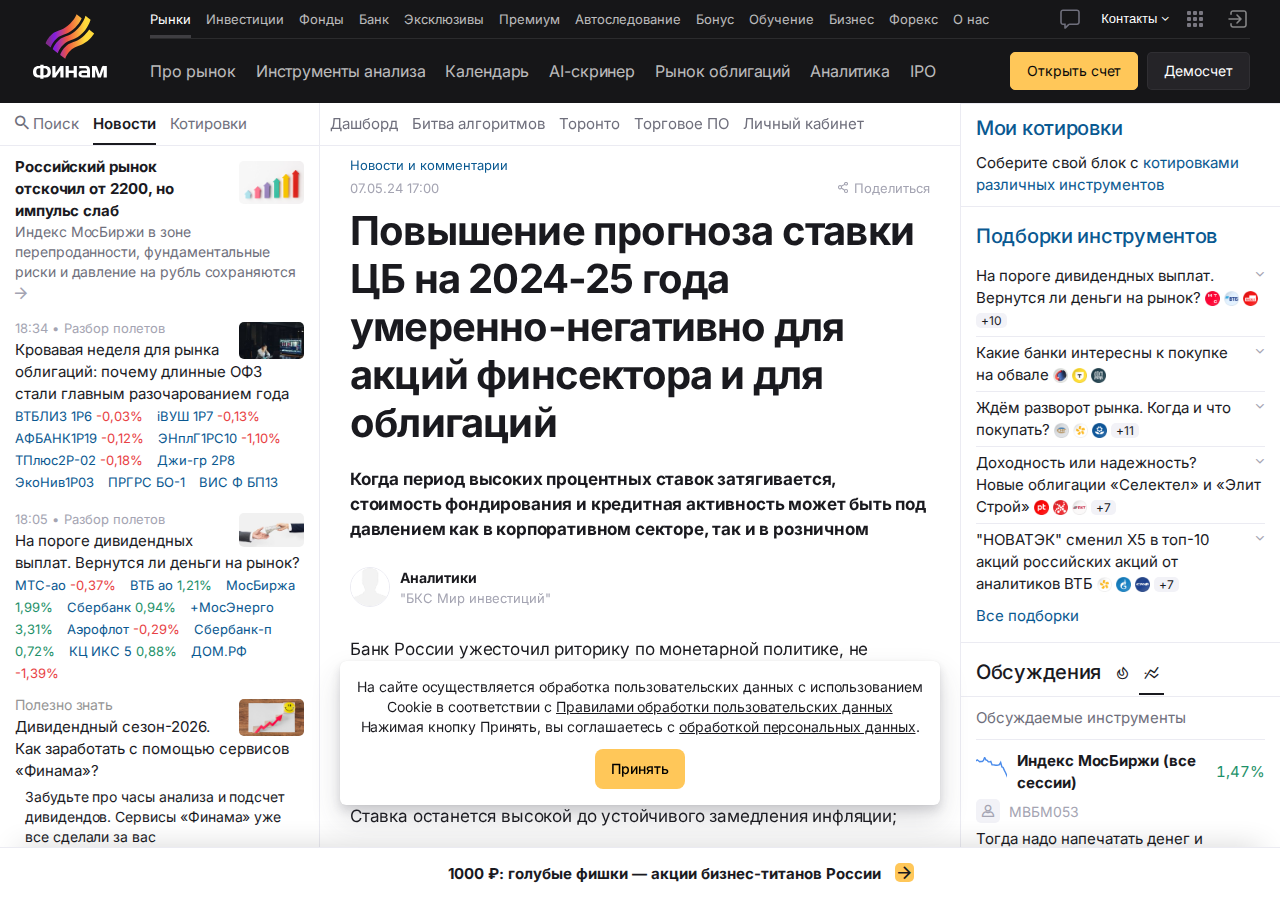Open the Личный кабинет tab

click(803, 123)
